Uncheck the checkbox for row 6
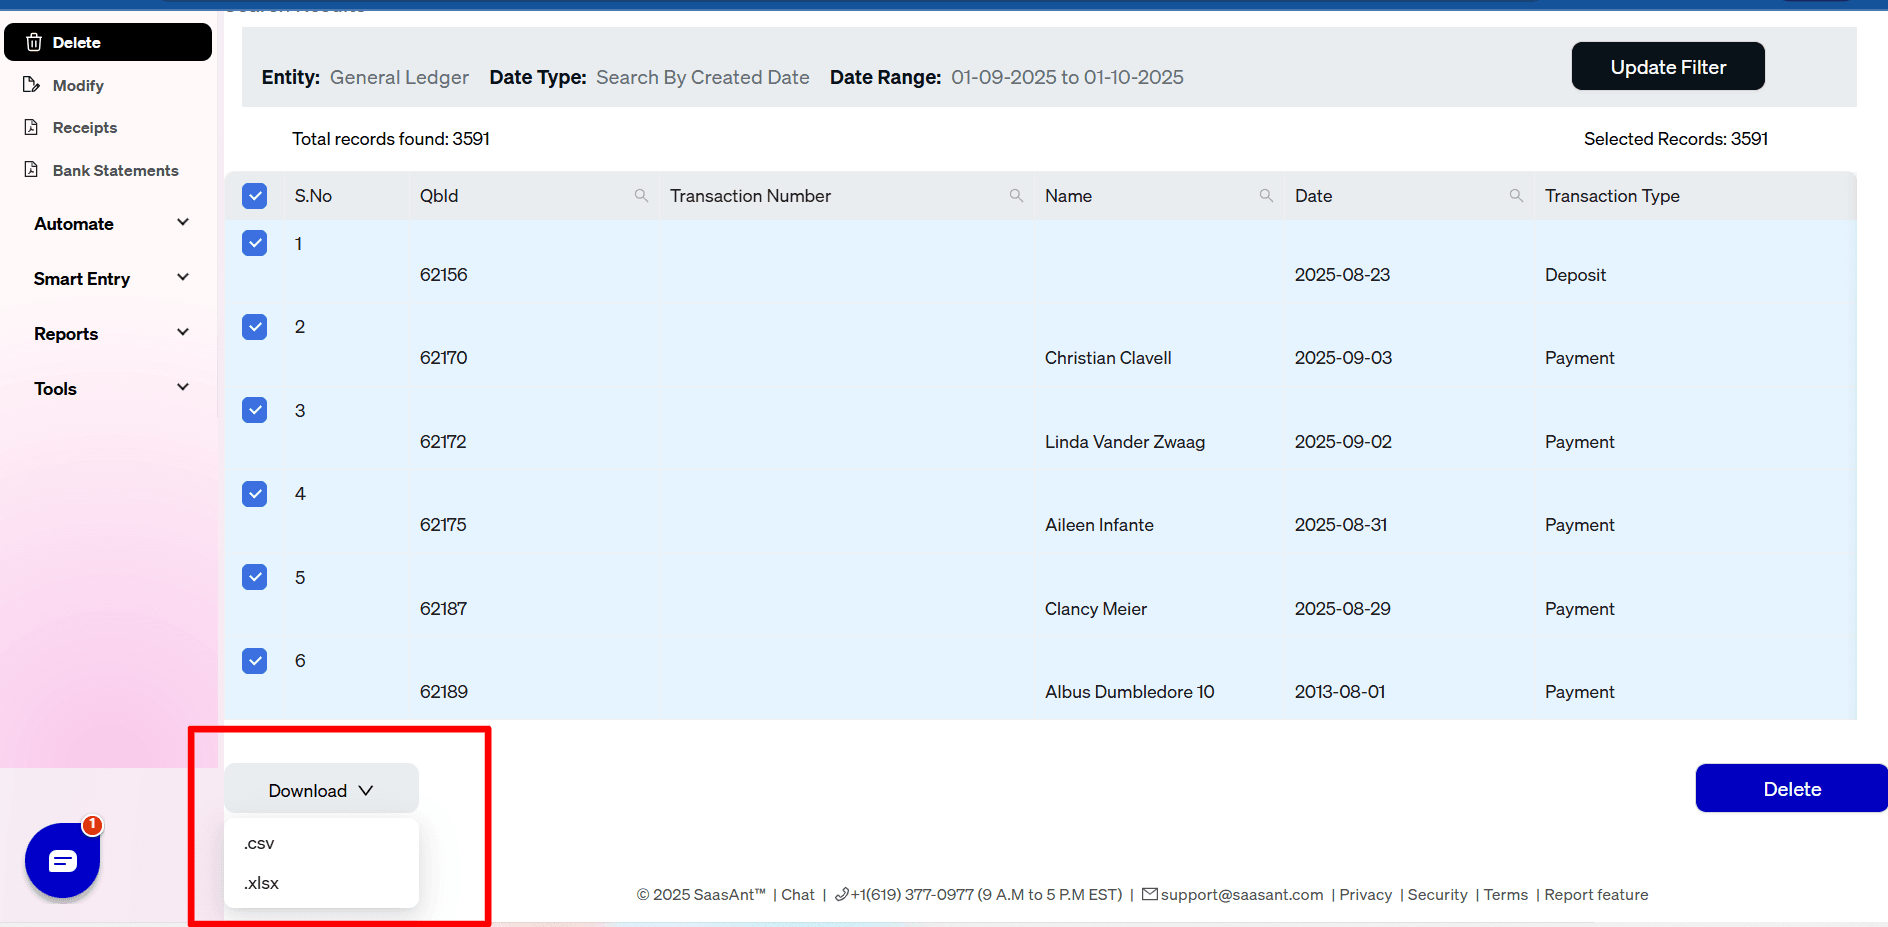Screen dimensions: 1888x927 (255, 661)
